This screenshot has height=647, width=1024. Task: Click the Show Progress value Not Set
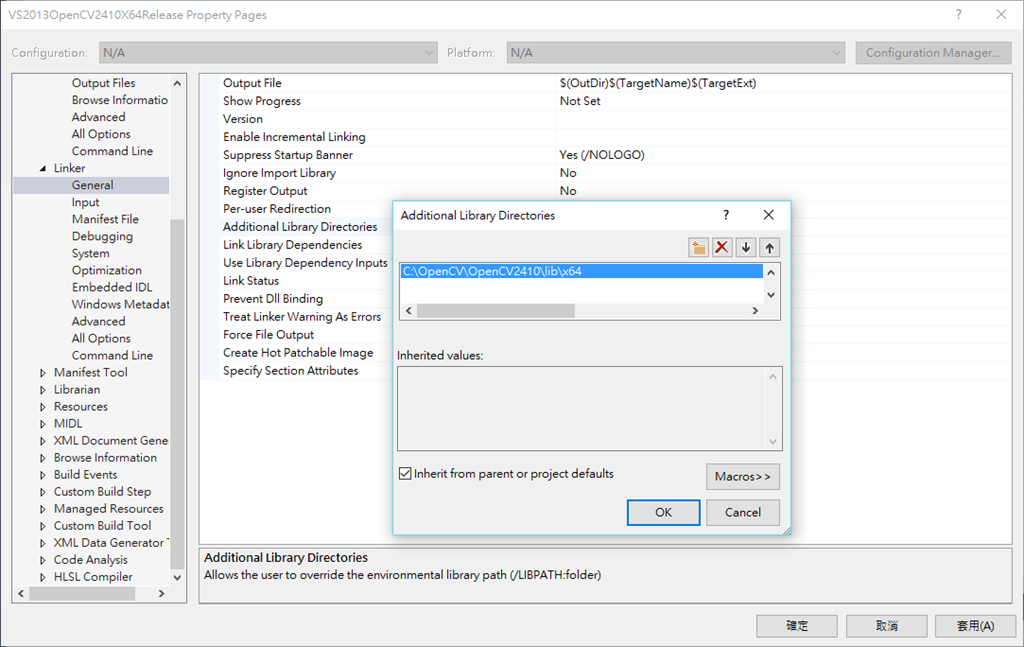click(x=580, y=101)
